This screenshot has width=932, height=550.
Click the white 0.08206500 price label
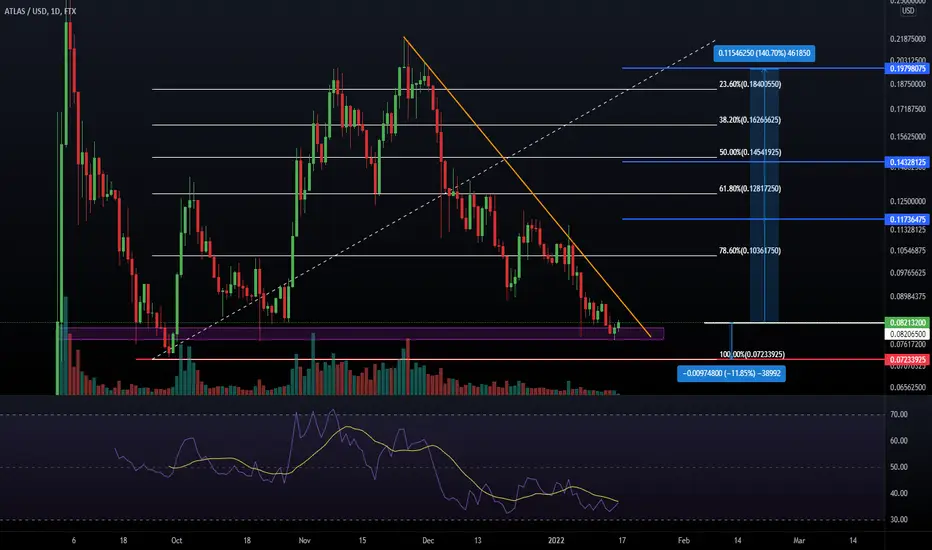[x=907, y=334]
